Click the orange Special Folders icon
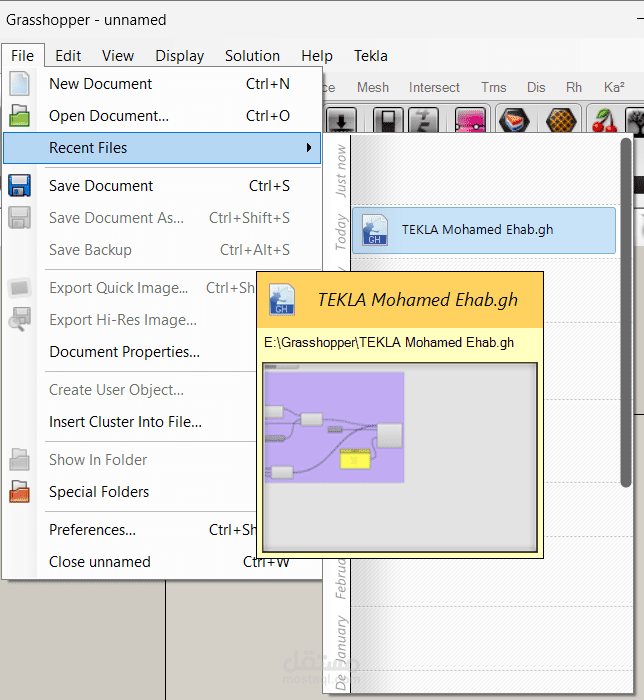The height and width of the screenshot is (700, 644). (x=19, y=492)
